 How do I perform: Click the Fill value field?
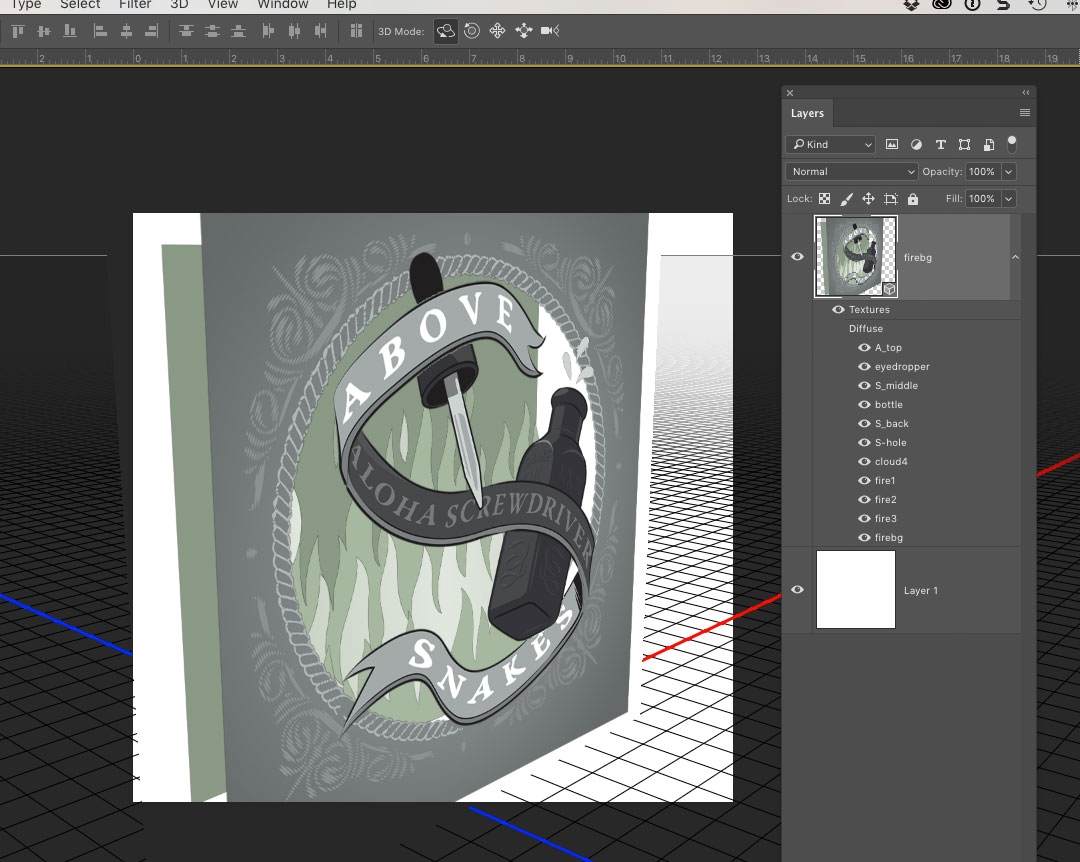coord(983,199)
